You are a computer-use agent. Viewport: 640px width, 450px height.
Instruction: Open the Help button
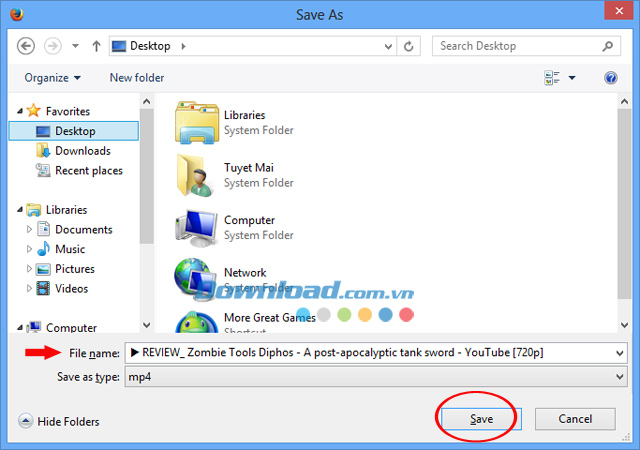(611, 78)
